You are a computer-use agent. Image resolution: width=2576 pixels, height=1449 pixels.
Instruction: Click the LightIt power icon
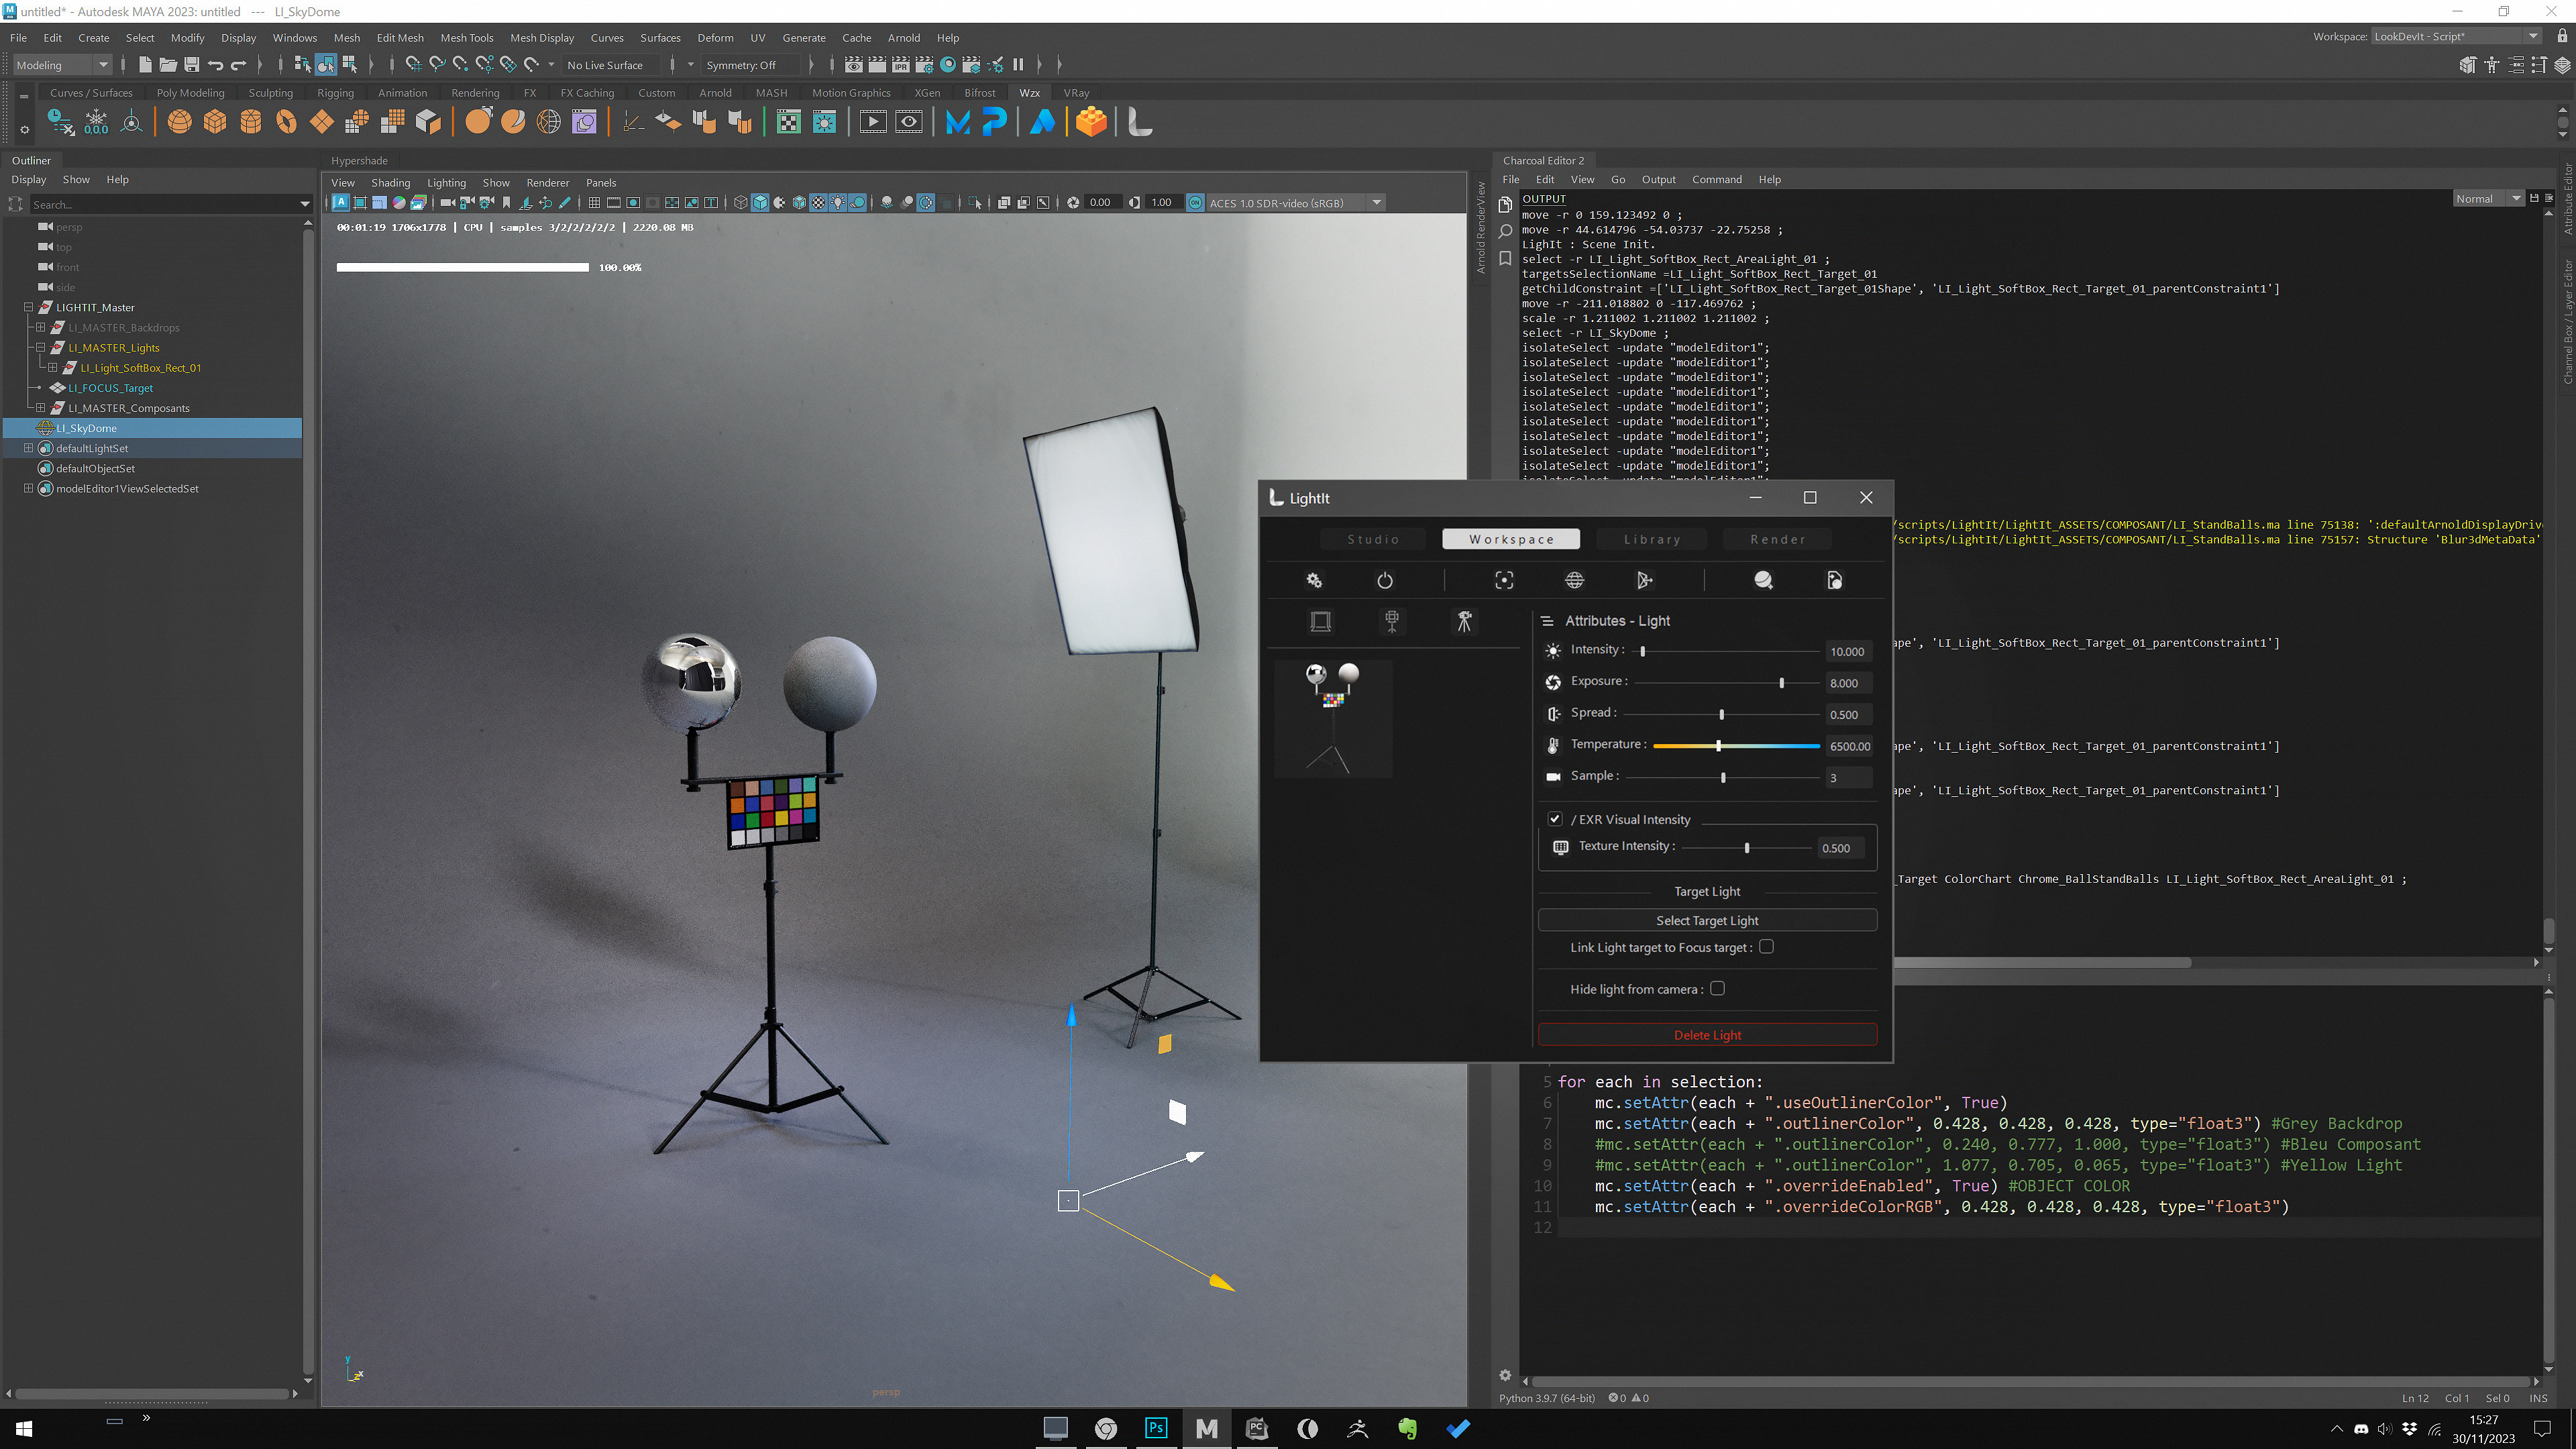[1385, 580]
